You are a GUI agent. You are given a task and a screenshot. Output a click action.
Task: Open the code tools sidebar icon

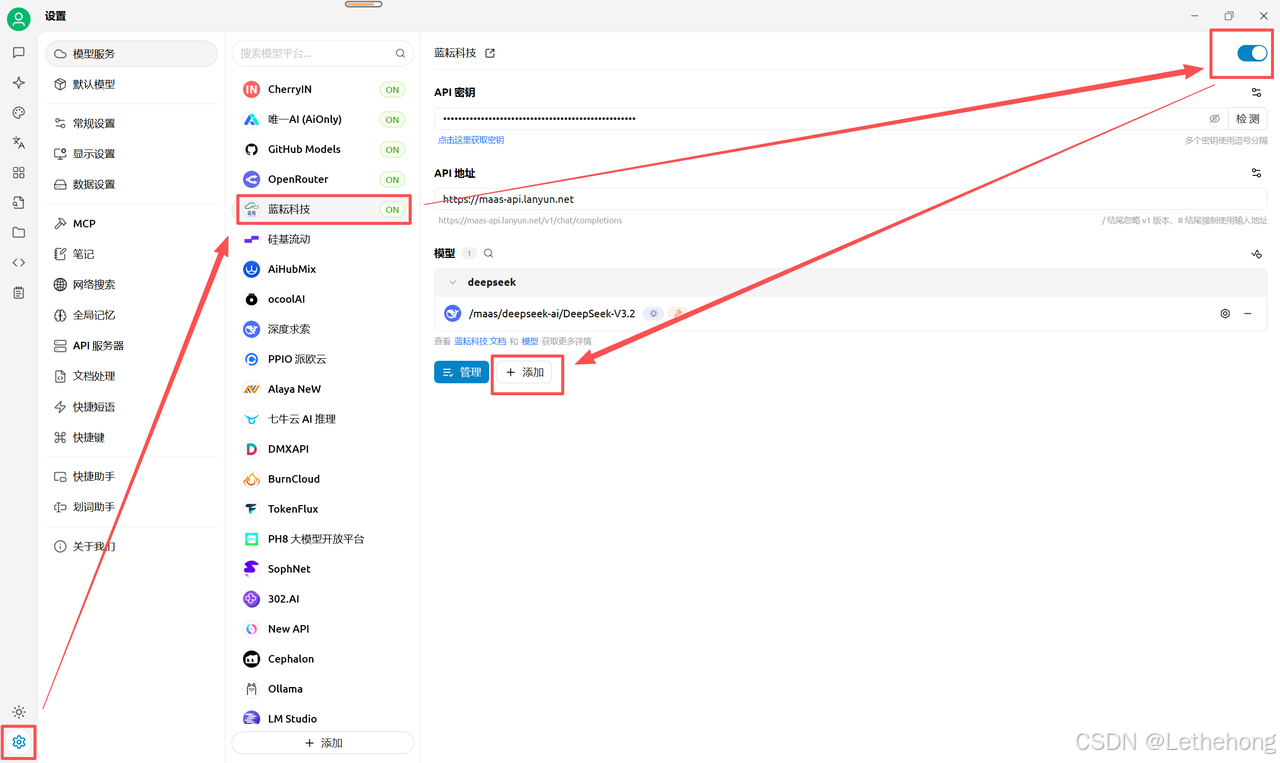click(19, 263)
